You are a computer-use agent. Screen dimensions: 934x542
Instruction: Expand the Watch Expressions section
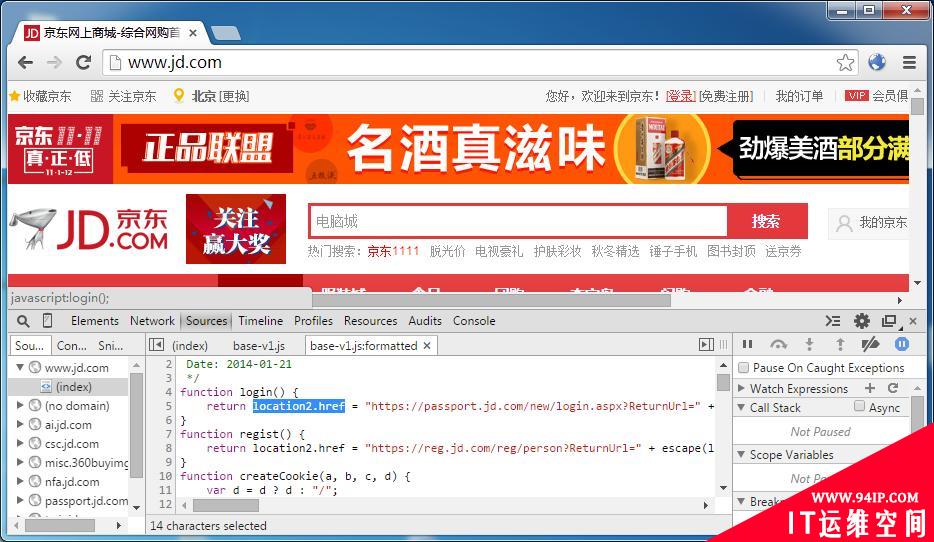click(742, 388)
